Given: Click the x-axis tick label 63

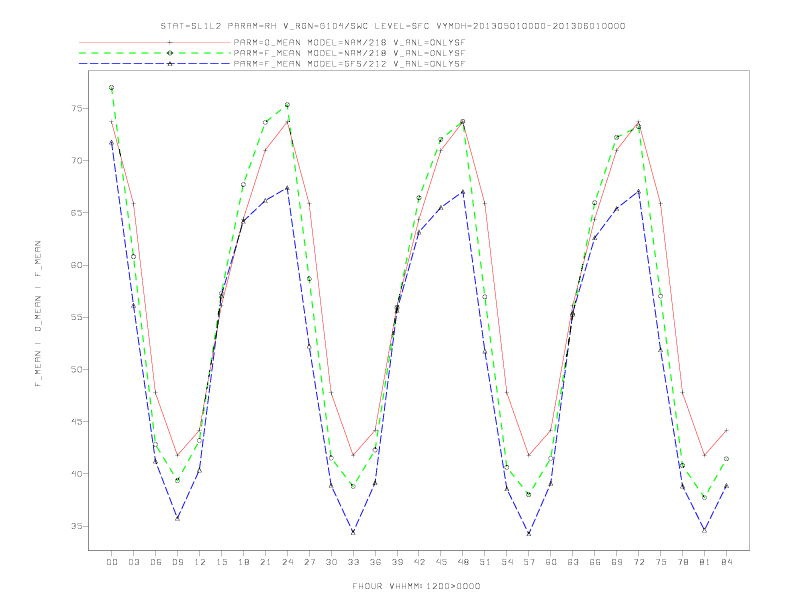Looking at the screenshot, I should point(573,562).
